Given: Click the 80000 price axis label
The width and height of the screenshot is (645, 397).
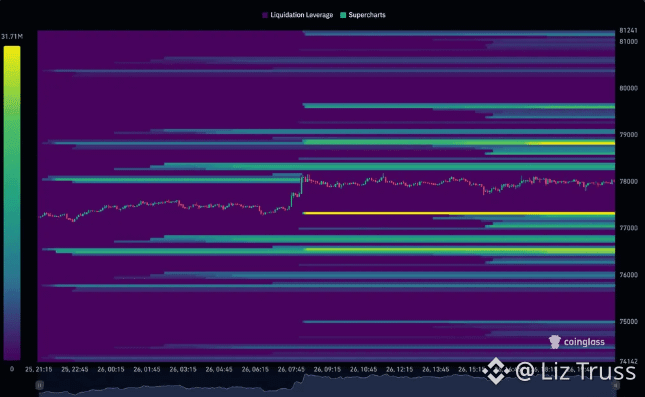Looking at the screenshot, I should 628,88.
